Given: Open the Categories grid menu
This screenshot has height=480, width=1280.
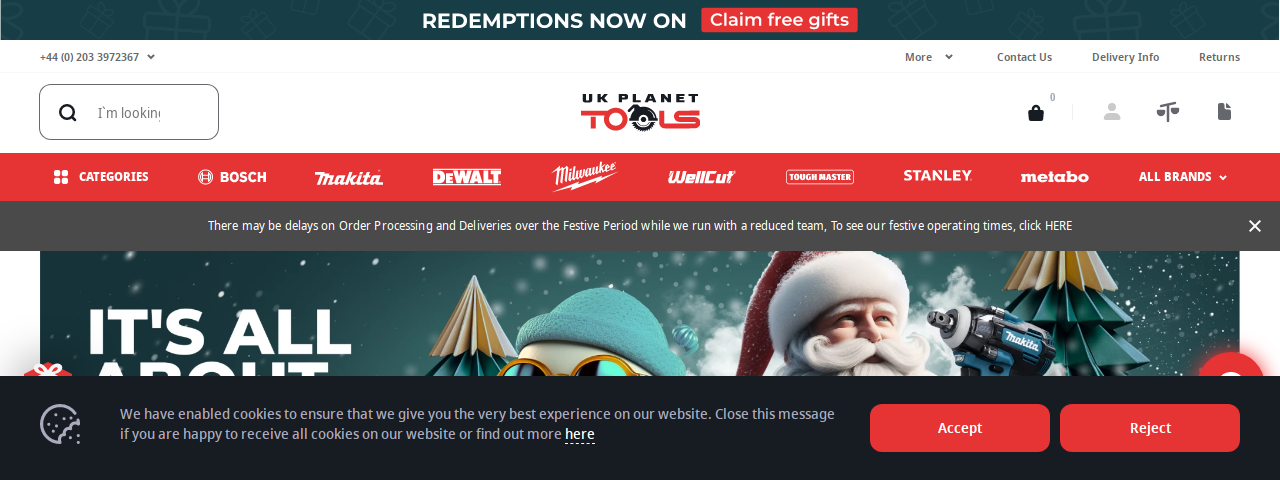Looking at the screenshot, I should tap(101, 177).
